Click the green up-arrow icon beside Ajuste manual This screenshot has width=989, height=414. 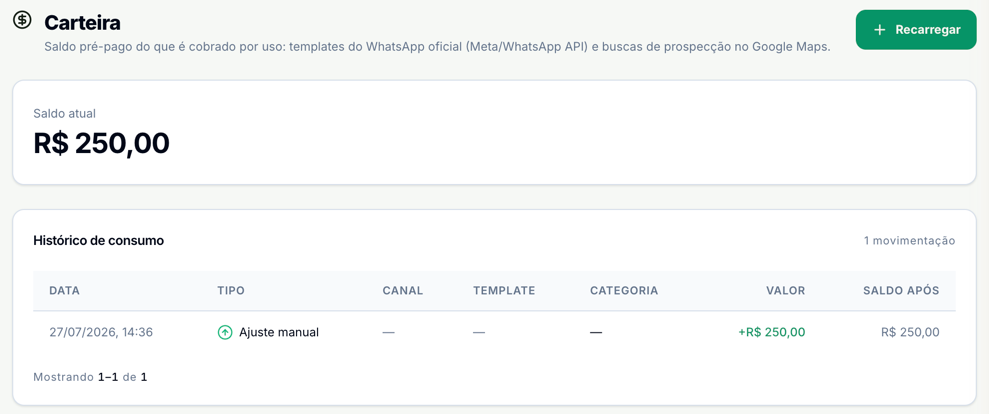pyautogui.click(x=225, y=332)
